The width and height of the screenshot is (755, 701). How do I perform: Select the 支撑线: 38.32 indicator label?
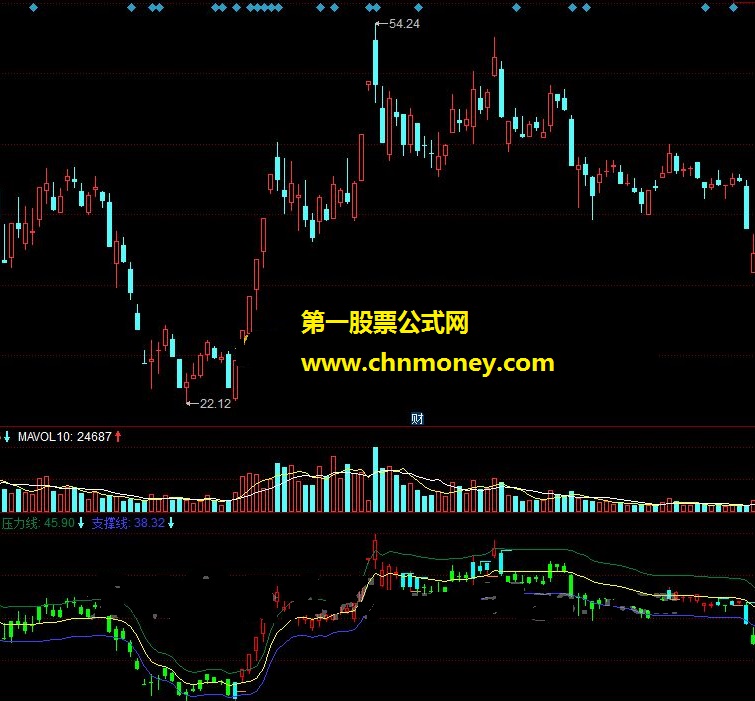(128, 523)
